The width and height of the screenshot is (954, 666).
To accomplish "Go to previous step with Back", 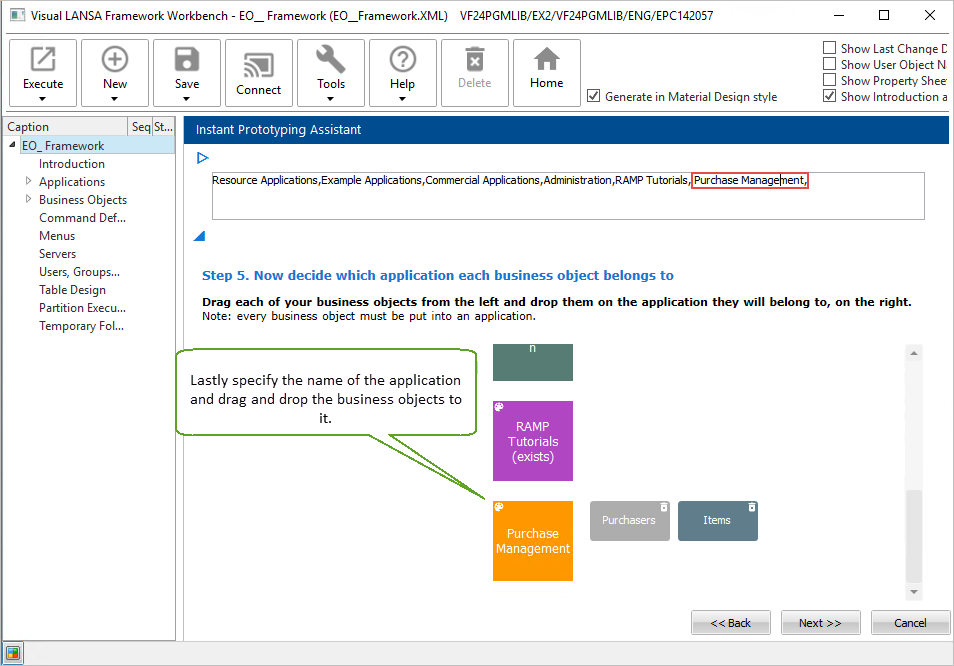I will pos(730,623).
